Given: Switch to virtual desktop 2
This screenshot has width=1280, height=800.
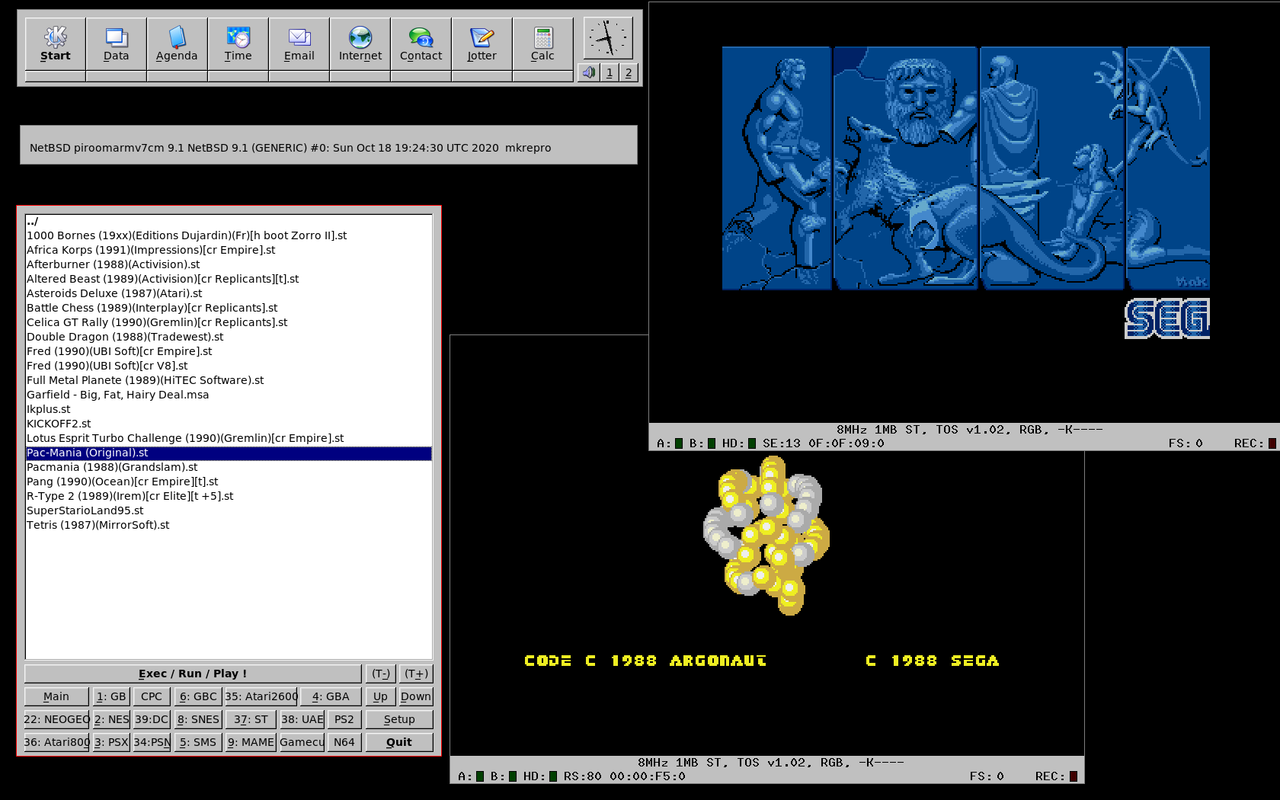Looking at the screenshot, I should 628,73.
